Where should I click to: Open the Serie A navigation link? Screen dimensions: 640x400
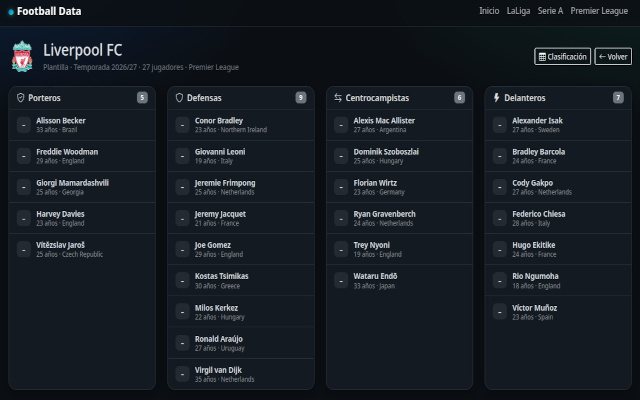pyautogui.click(x=550, y=11)
